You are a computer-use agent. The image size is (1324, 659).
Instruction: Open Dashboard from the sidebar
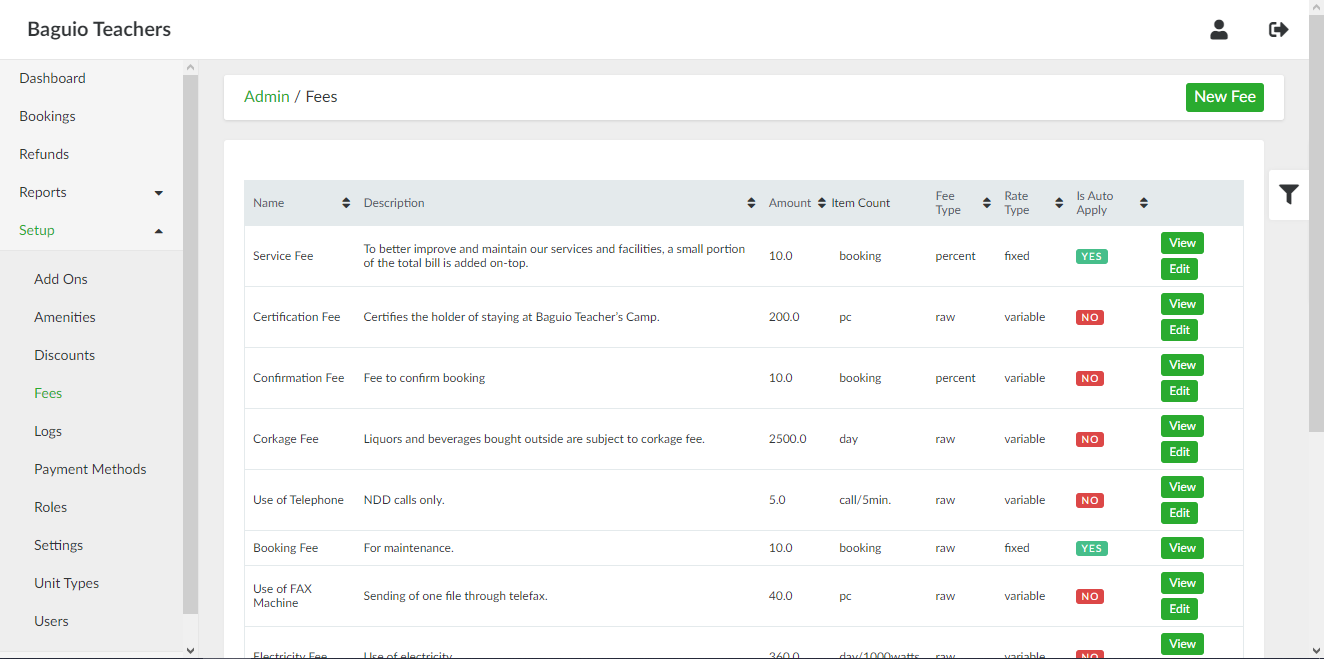[52, 78]
